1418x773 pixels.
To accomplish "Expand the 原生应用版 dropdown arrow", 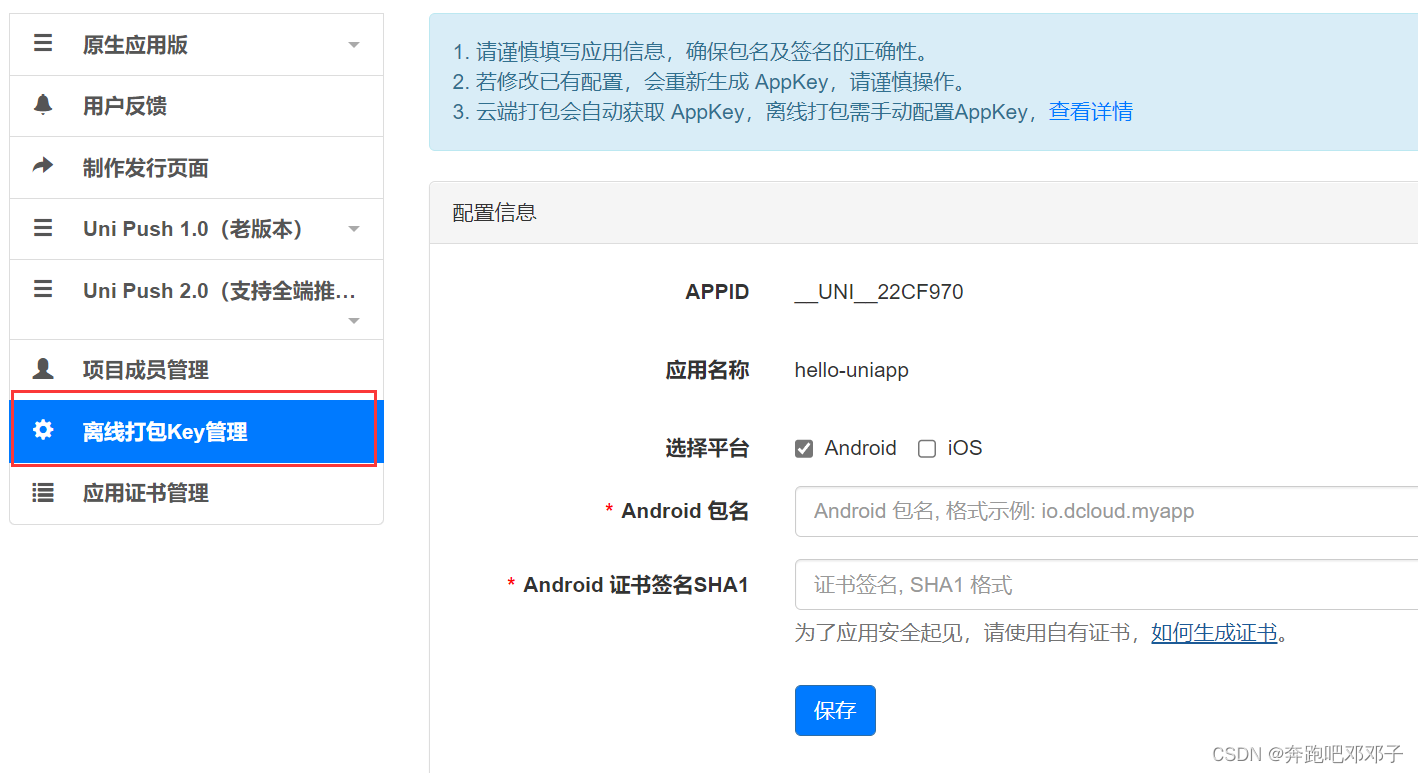I will 354,46.
